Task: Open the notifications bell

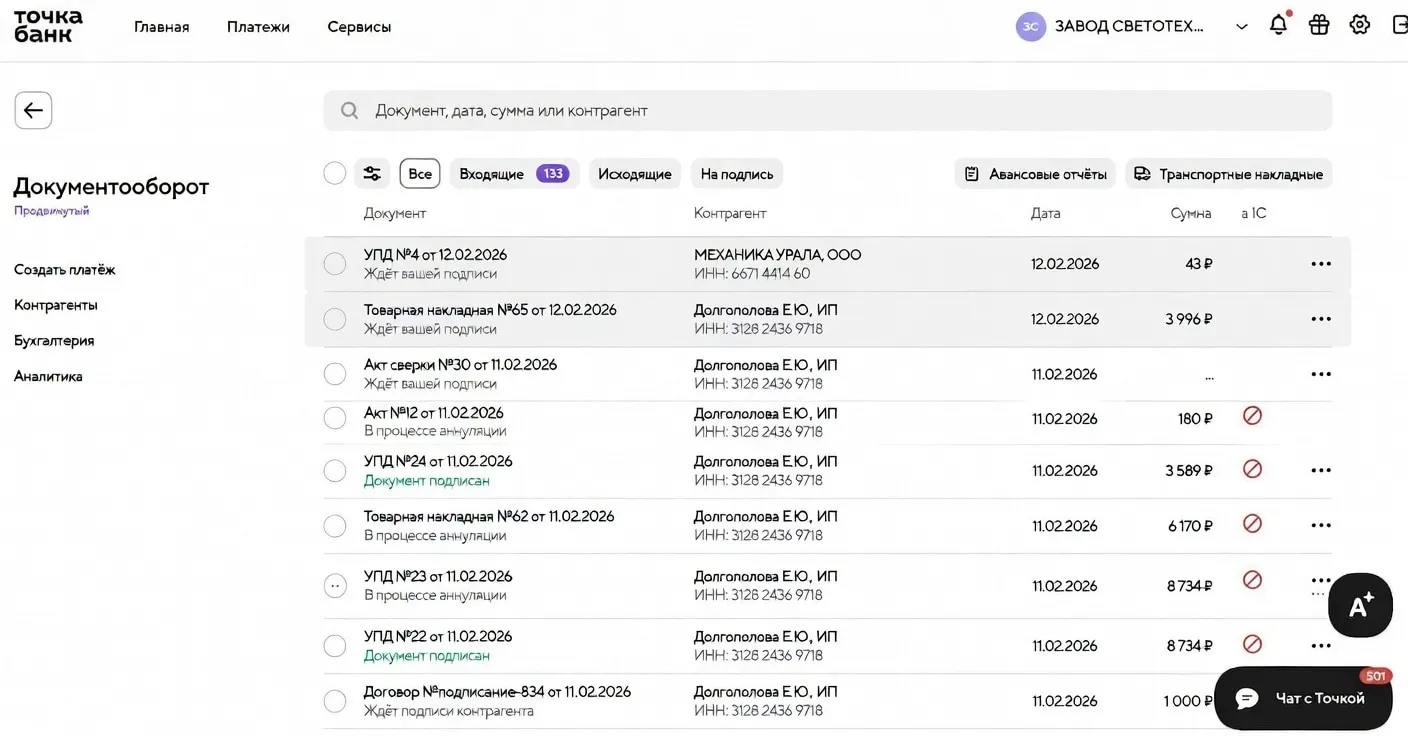Action: [x=1278, y=24]
